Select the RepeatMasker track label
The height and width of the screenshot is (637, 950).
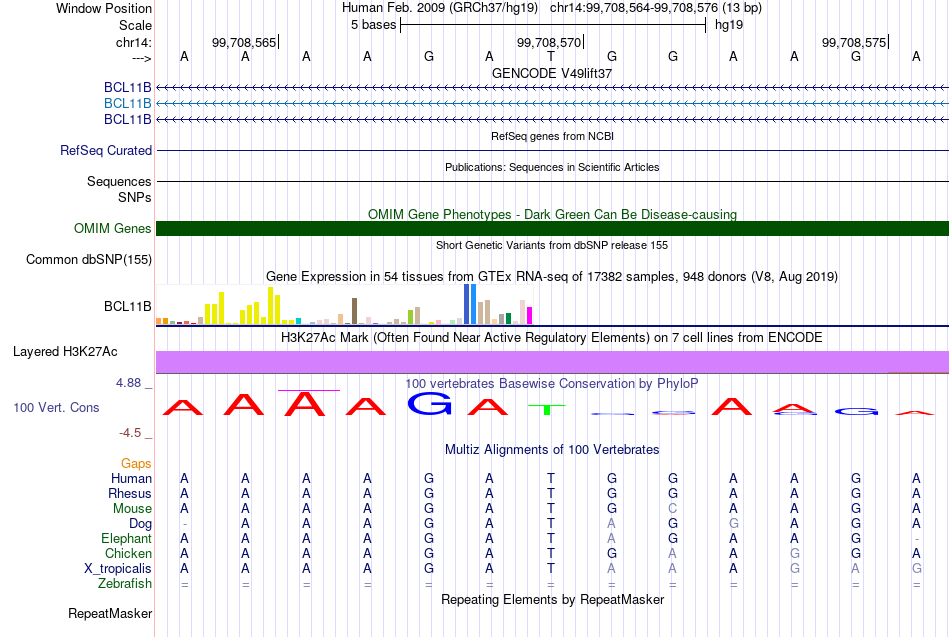point(110,613)
